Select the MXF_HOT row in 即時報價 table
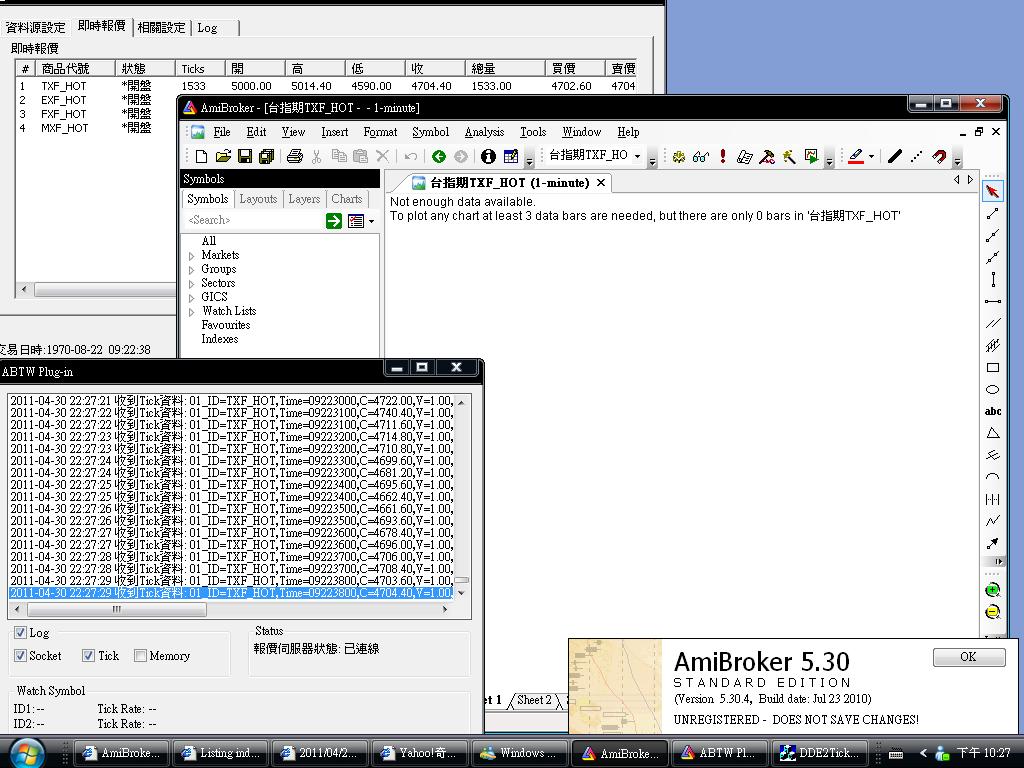The width and height of the screenshot is (1024, 768). (96, 128)
